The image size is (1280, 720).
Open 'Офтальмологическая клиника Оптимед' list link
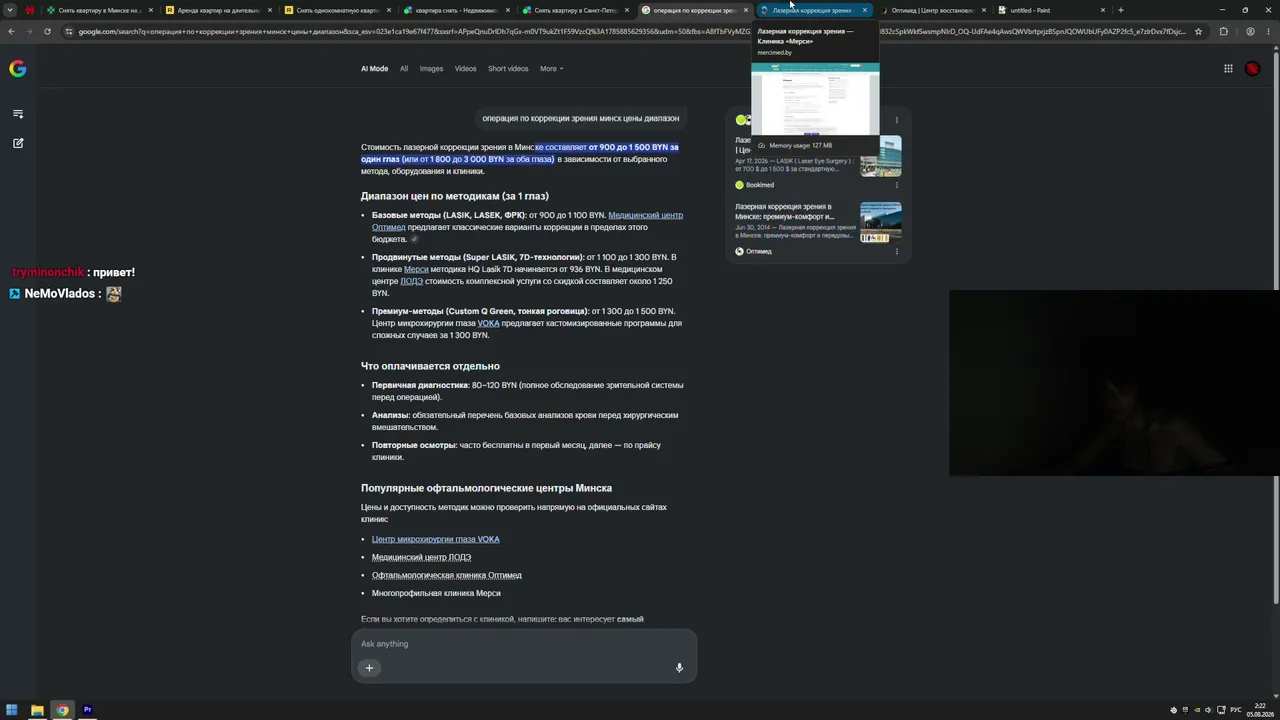pyautogui.click(x=446, y=575)
